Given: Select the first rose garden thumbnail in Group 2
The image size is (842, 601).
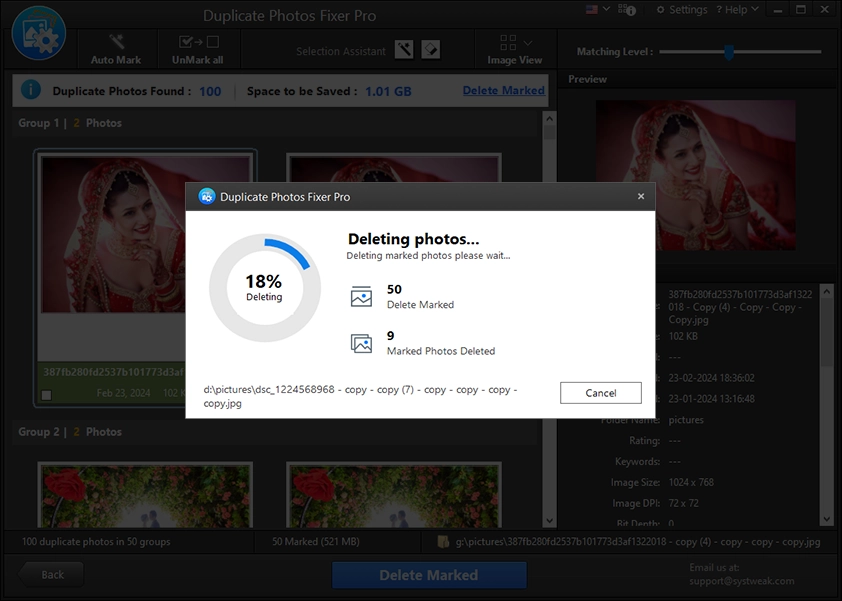Looking at the screenshot, I should 145,495.
